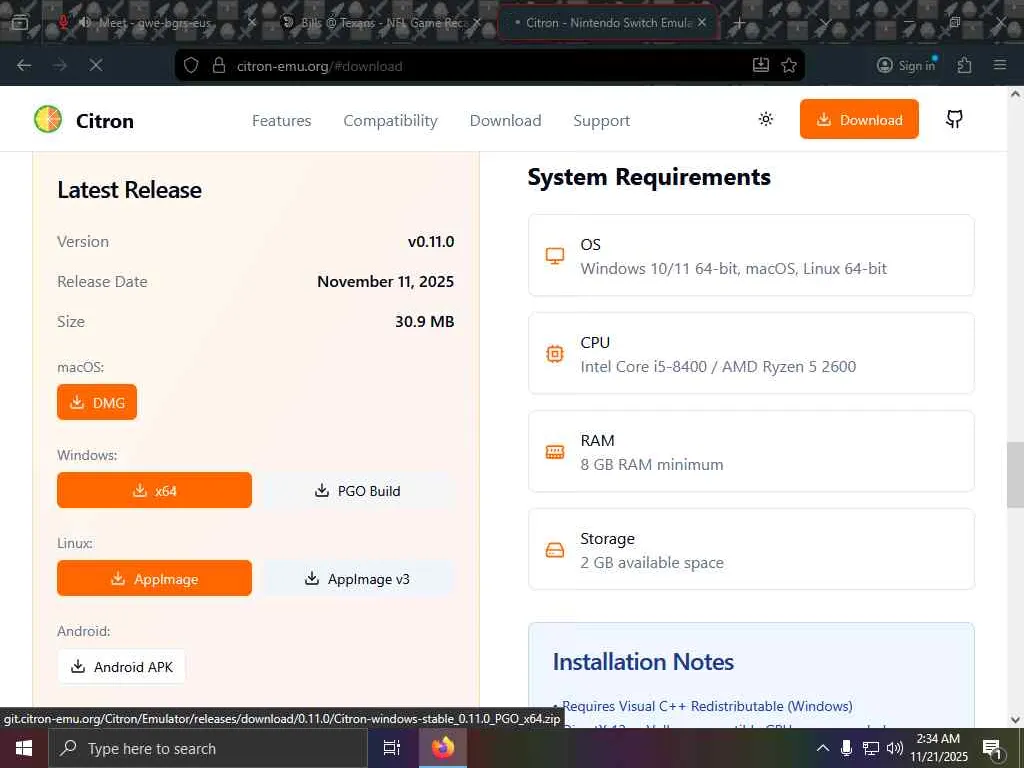This screenshot has height=768, width=1024.
Task: Click the orange Download button in header
Action: click(859, 120)
